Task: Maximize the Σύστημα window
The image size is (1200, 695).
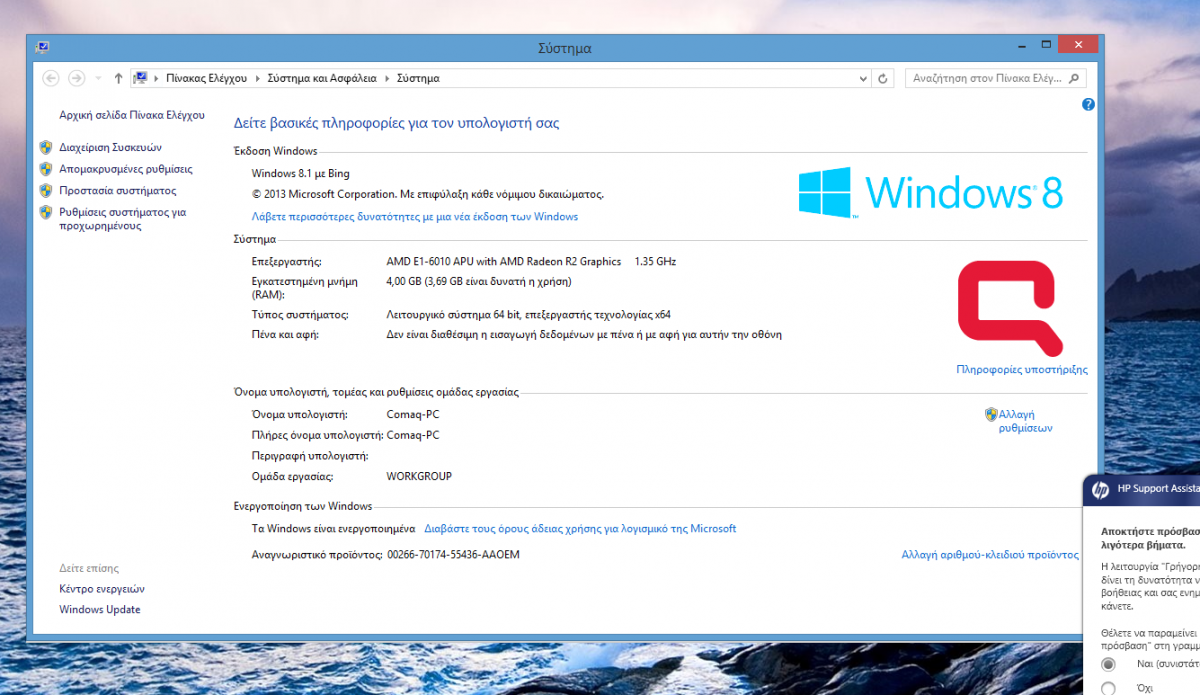Action: pyautogui.click(x=1046, y=45)
